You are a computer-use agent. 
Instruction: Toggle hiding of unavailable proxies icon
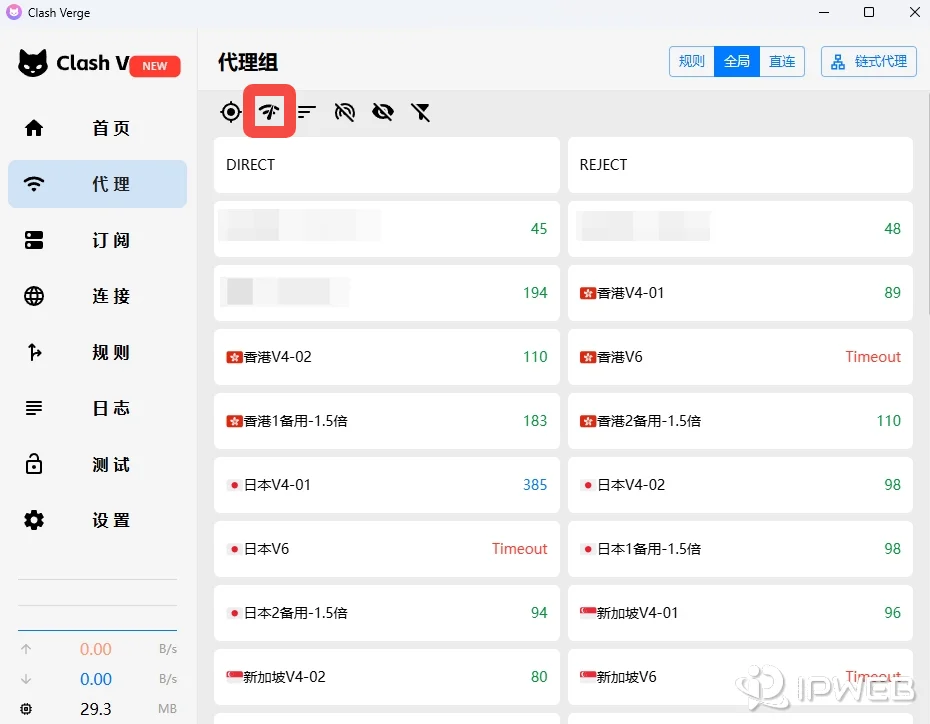click(344, 112)
